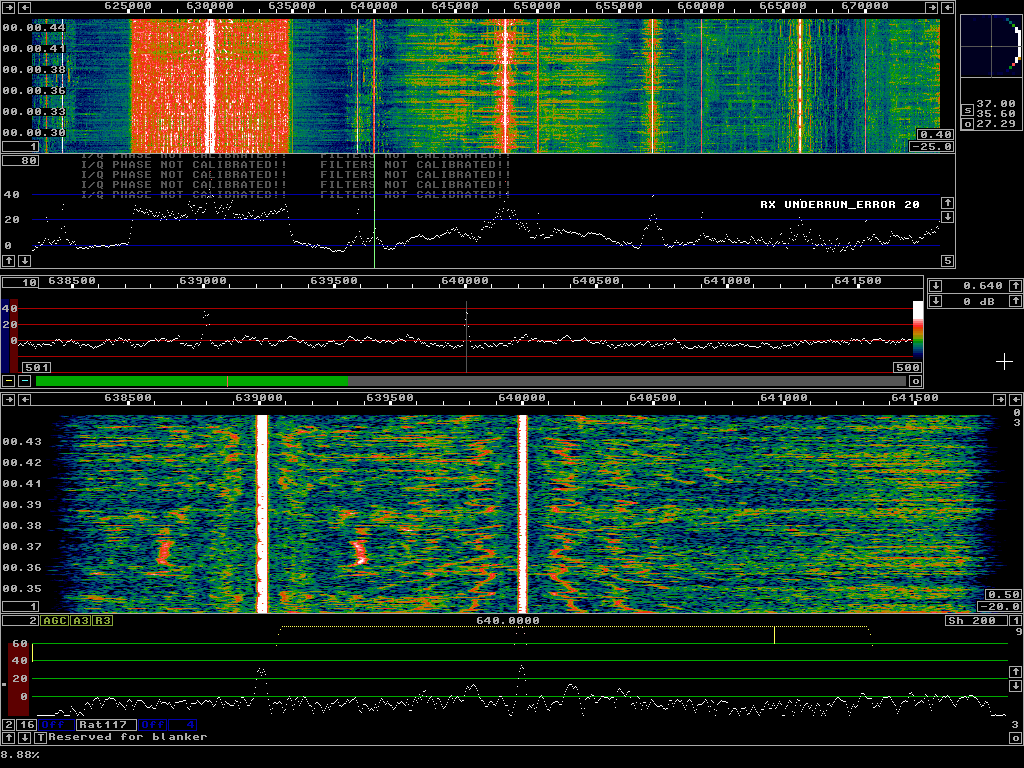
Task: Increase the 0.640 frequency value
Action: pyautogui.click(x=1016, y=285)
